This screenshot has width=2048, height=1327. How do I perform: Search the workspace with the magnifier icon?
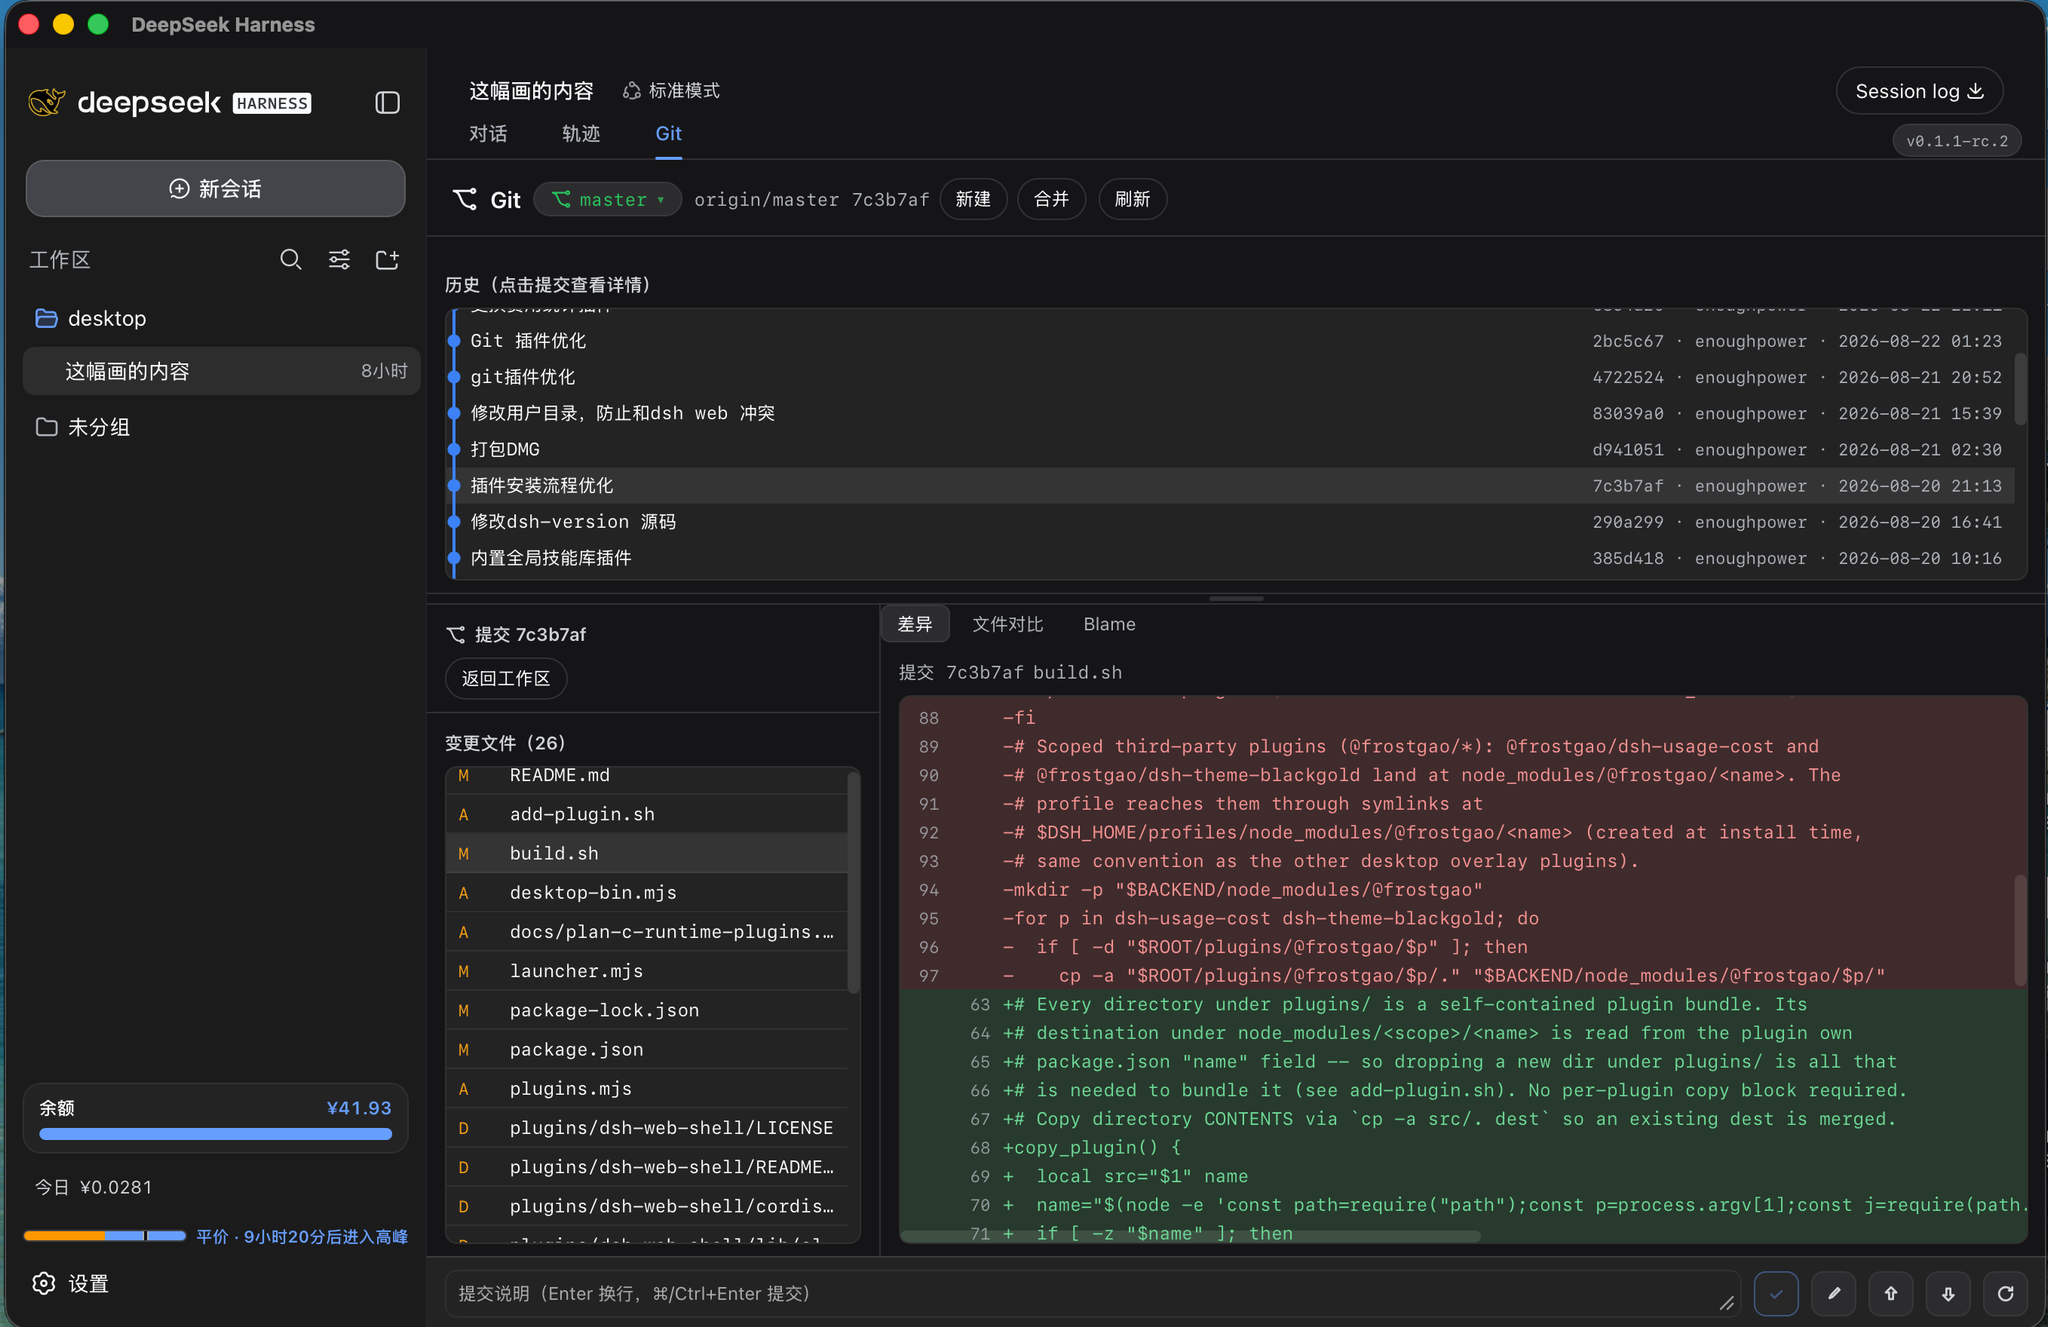[290, 260]
